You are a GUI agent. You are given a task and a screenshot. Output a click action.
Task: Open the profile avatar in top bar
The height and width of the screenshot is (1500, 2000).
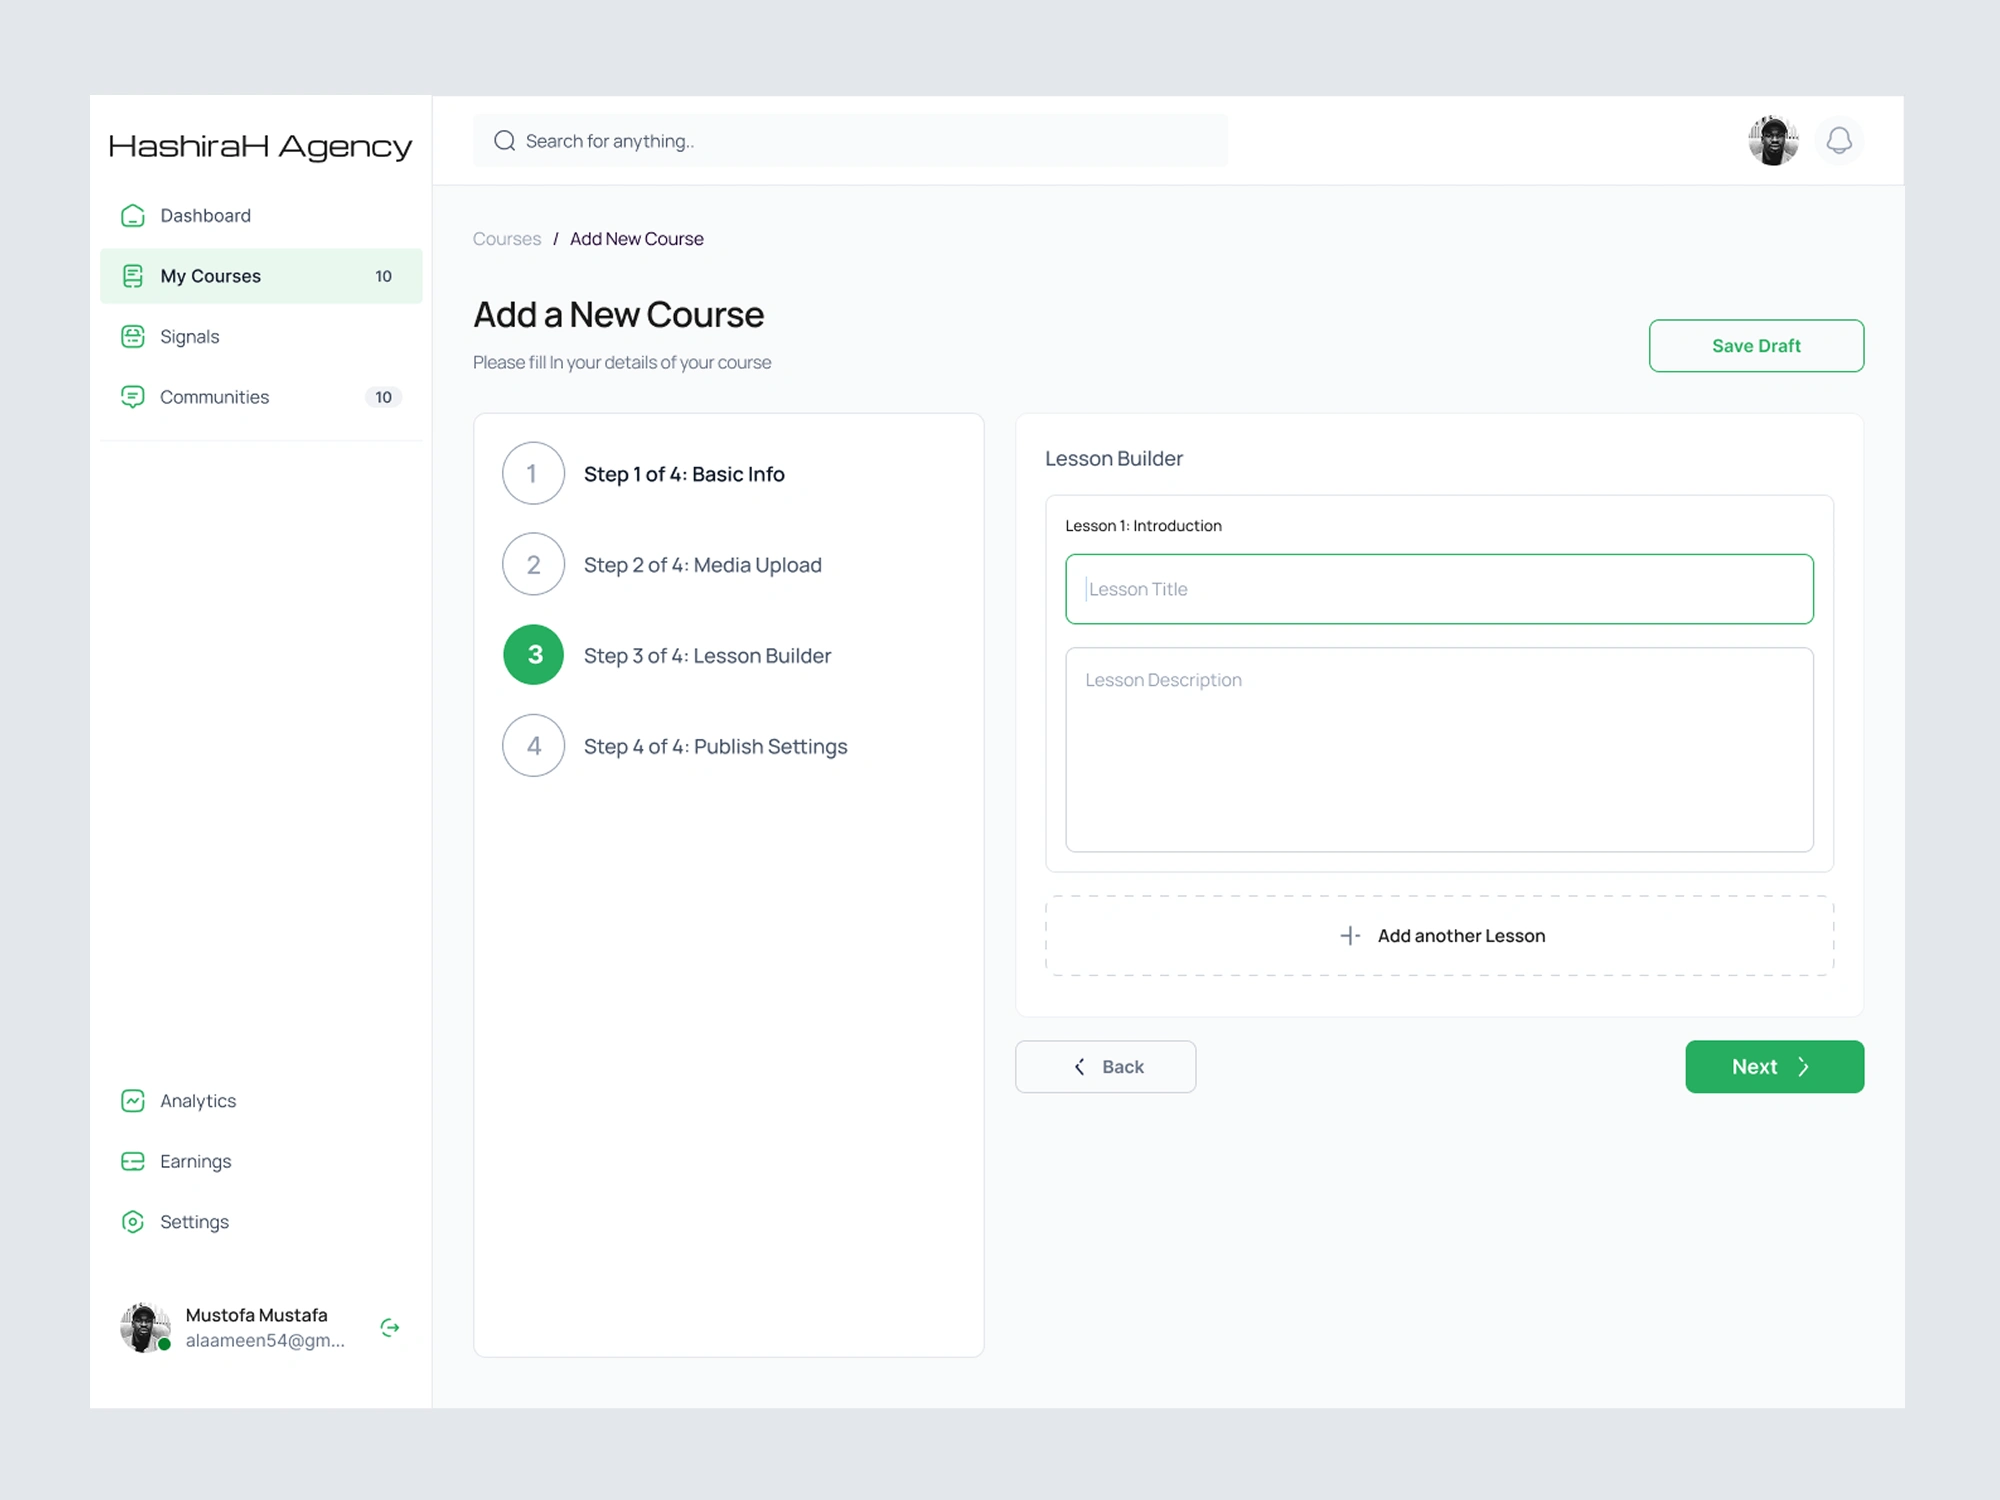[1772, 141]
